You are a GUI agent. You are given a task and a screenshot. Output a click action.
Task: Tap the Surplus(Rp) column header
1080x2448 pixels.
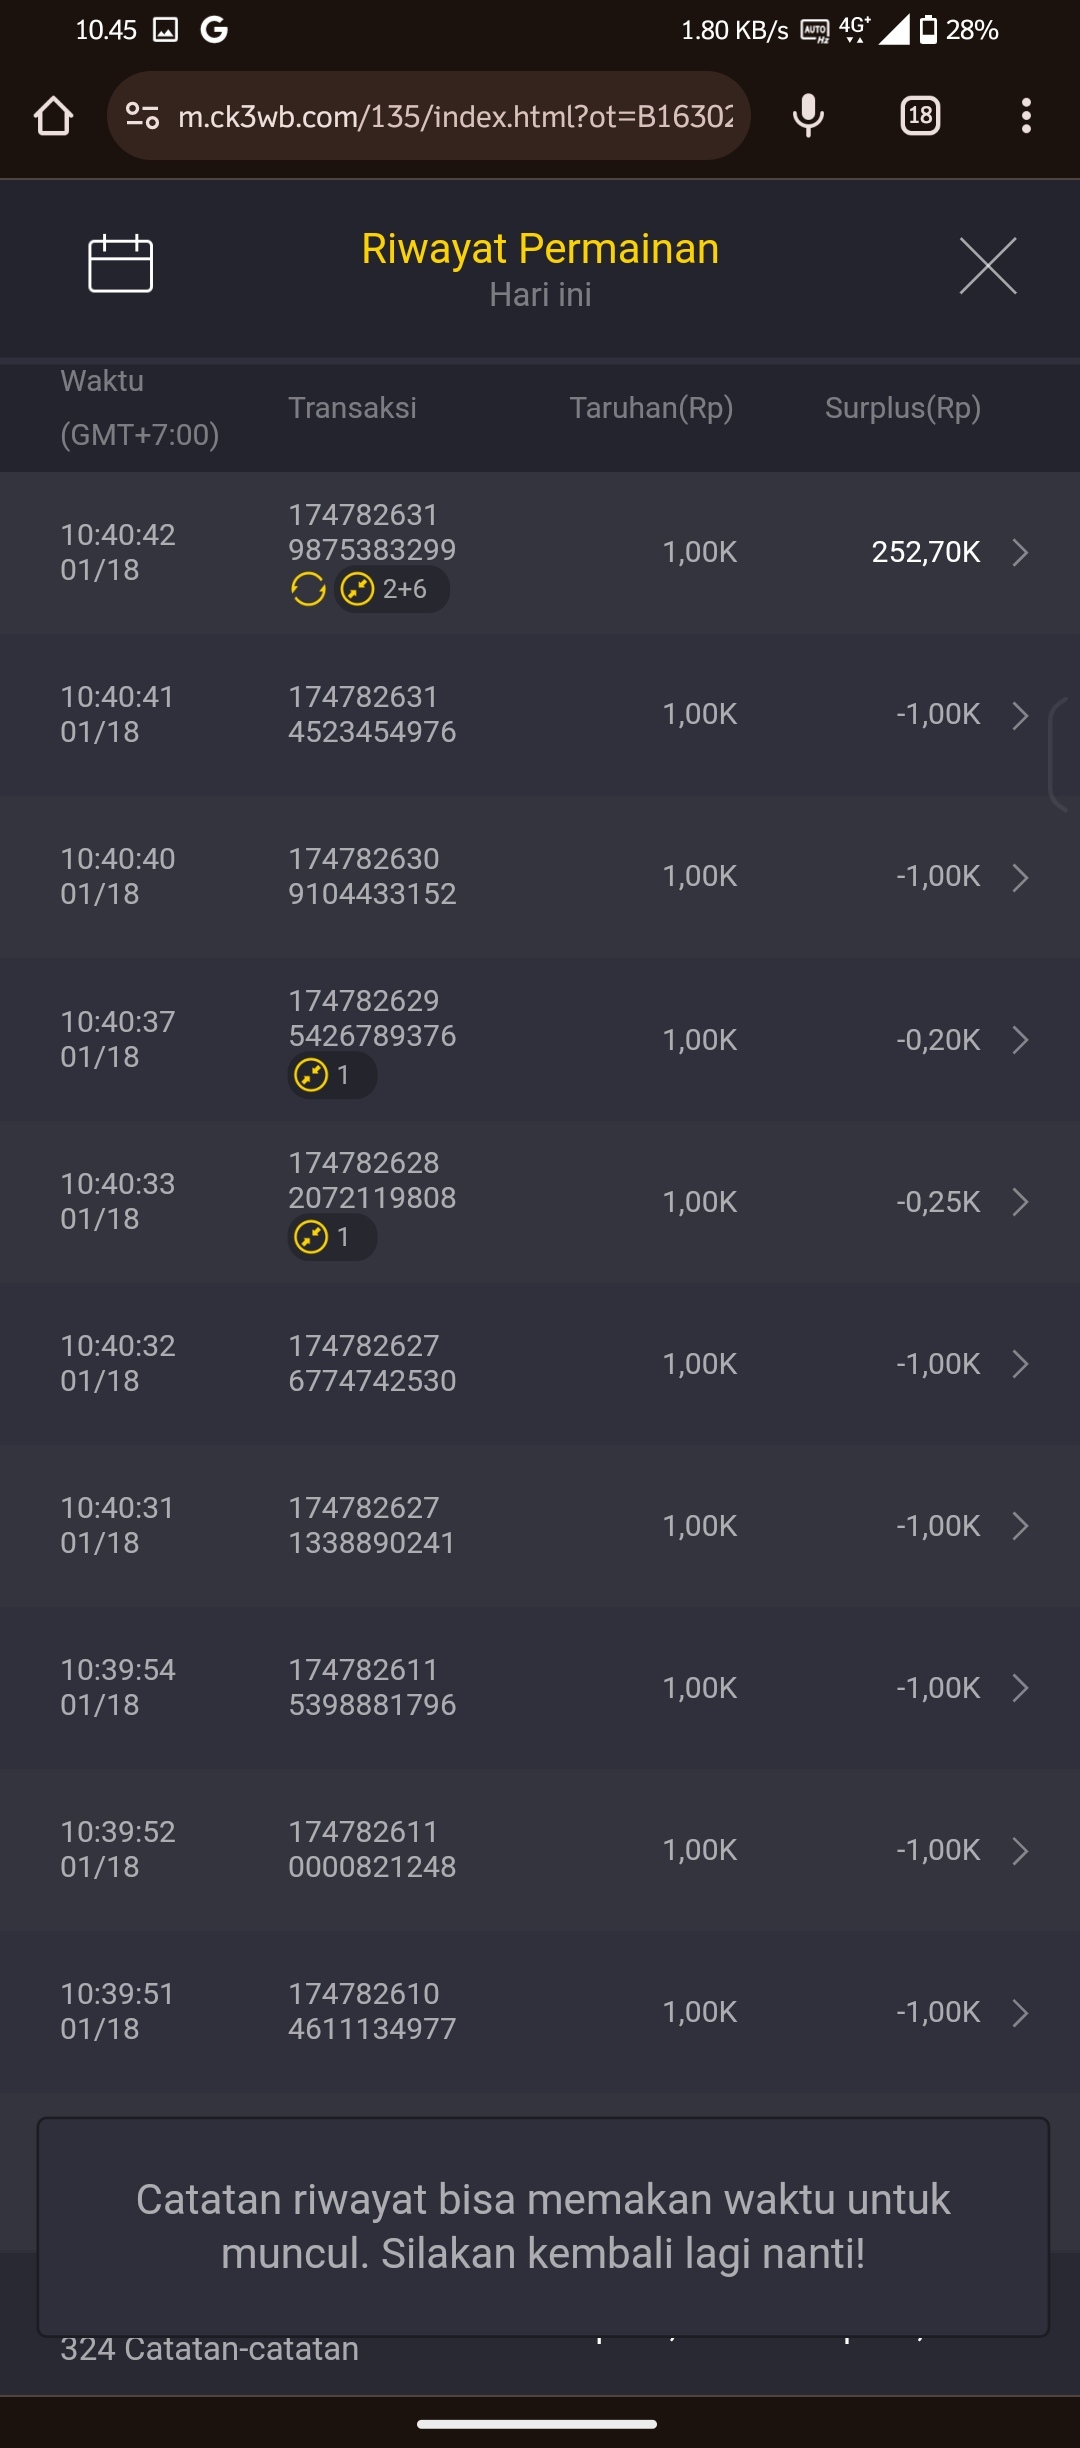point(902,408)
